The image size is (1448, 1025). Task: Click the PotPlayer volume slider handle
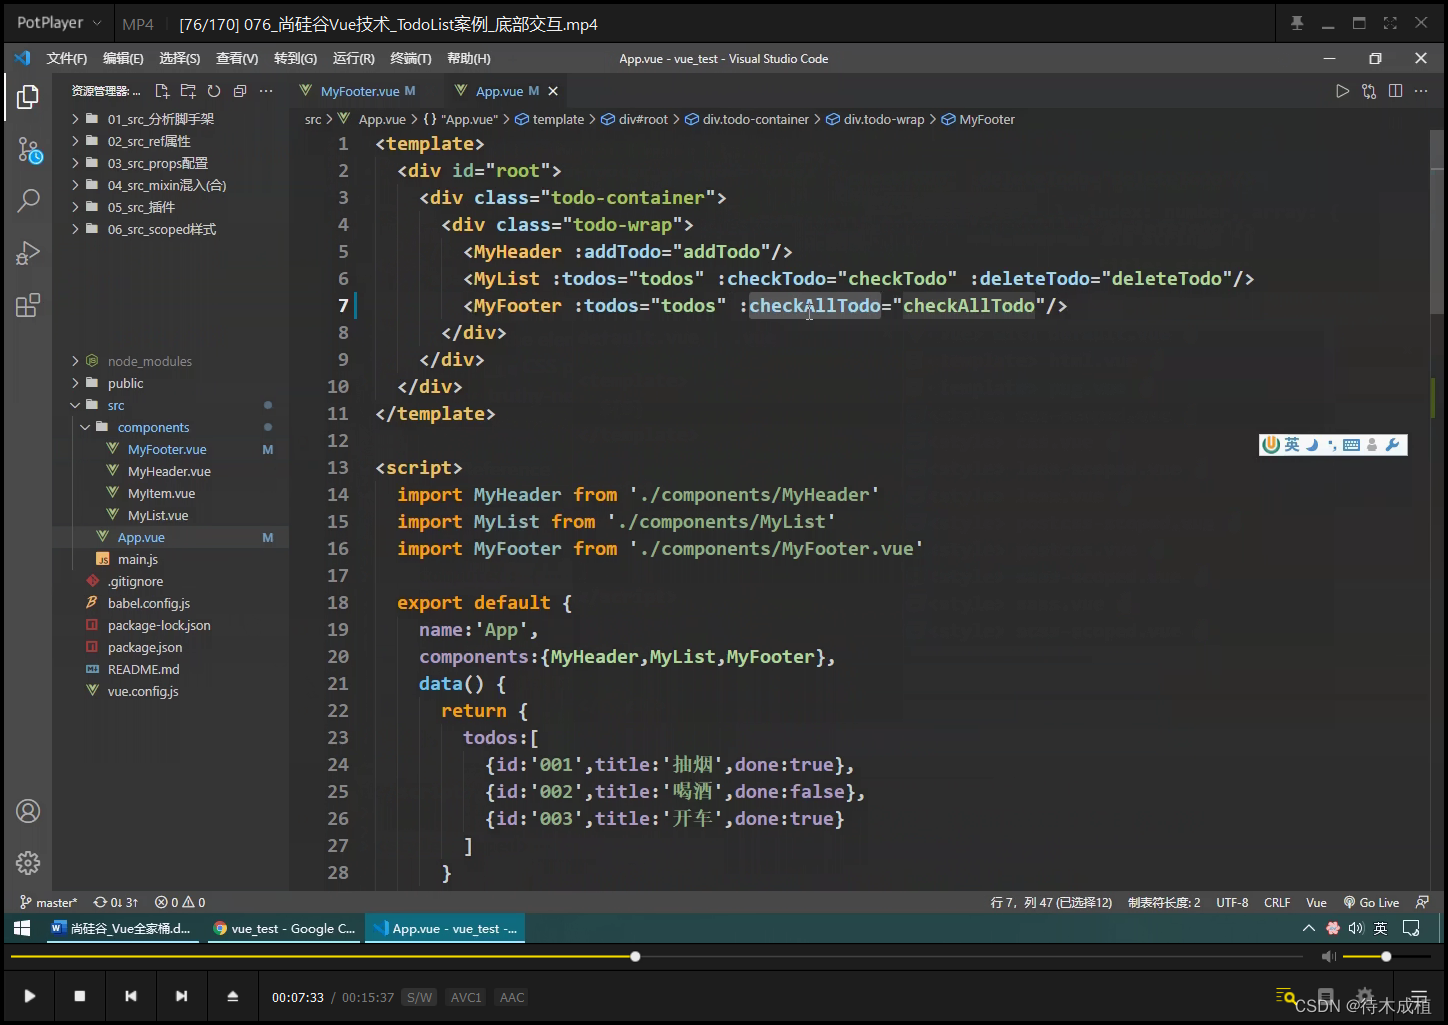(x=1386, y=957)
